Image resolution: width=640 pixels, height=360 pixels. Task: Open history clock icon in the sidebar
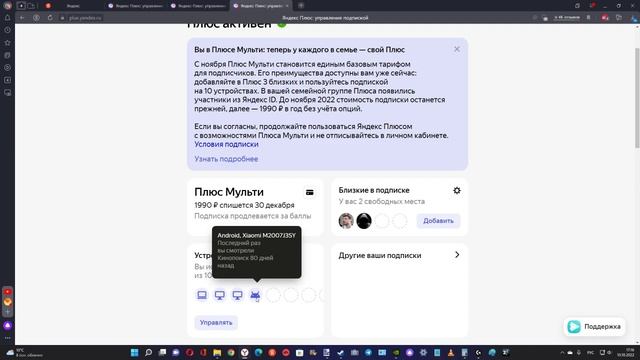(x=7, y=30)
